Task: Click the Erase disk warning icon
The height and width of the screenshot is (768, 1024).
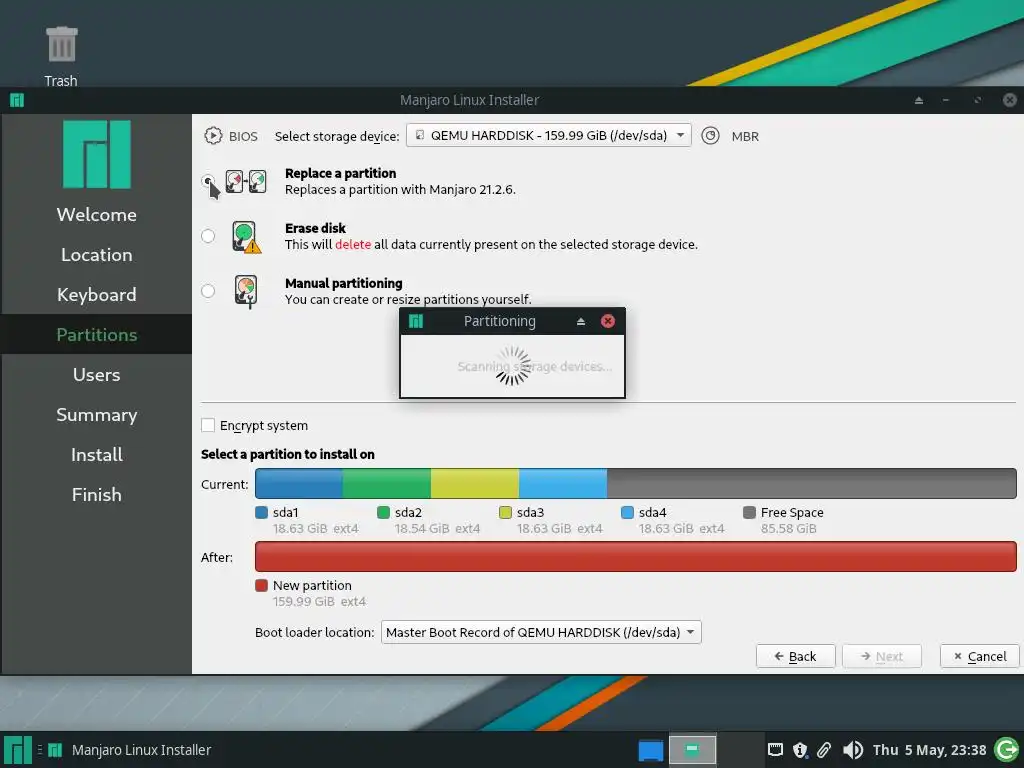Action: coord(246,236)
